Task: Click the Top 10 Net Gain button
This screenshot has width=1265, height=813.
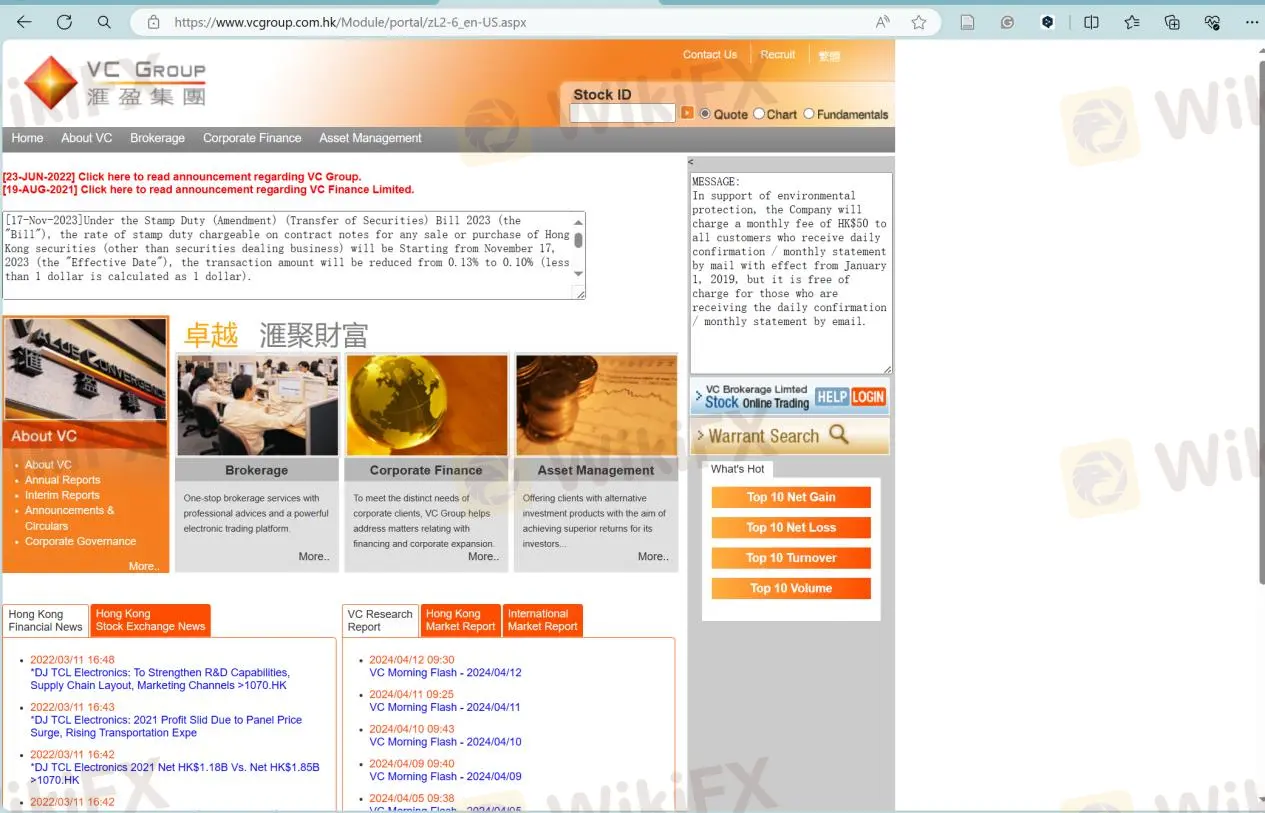Action: (x=791, y=497)
